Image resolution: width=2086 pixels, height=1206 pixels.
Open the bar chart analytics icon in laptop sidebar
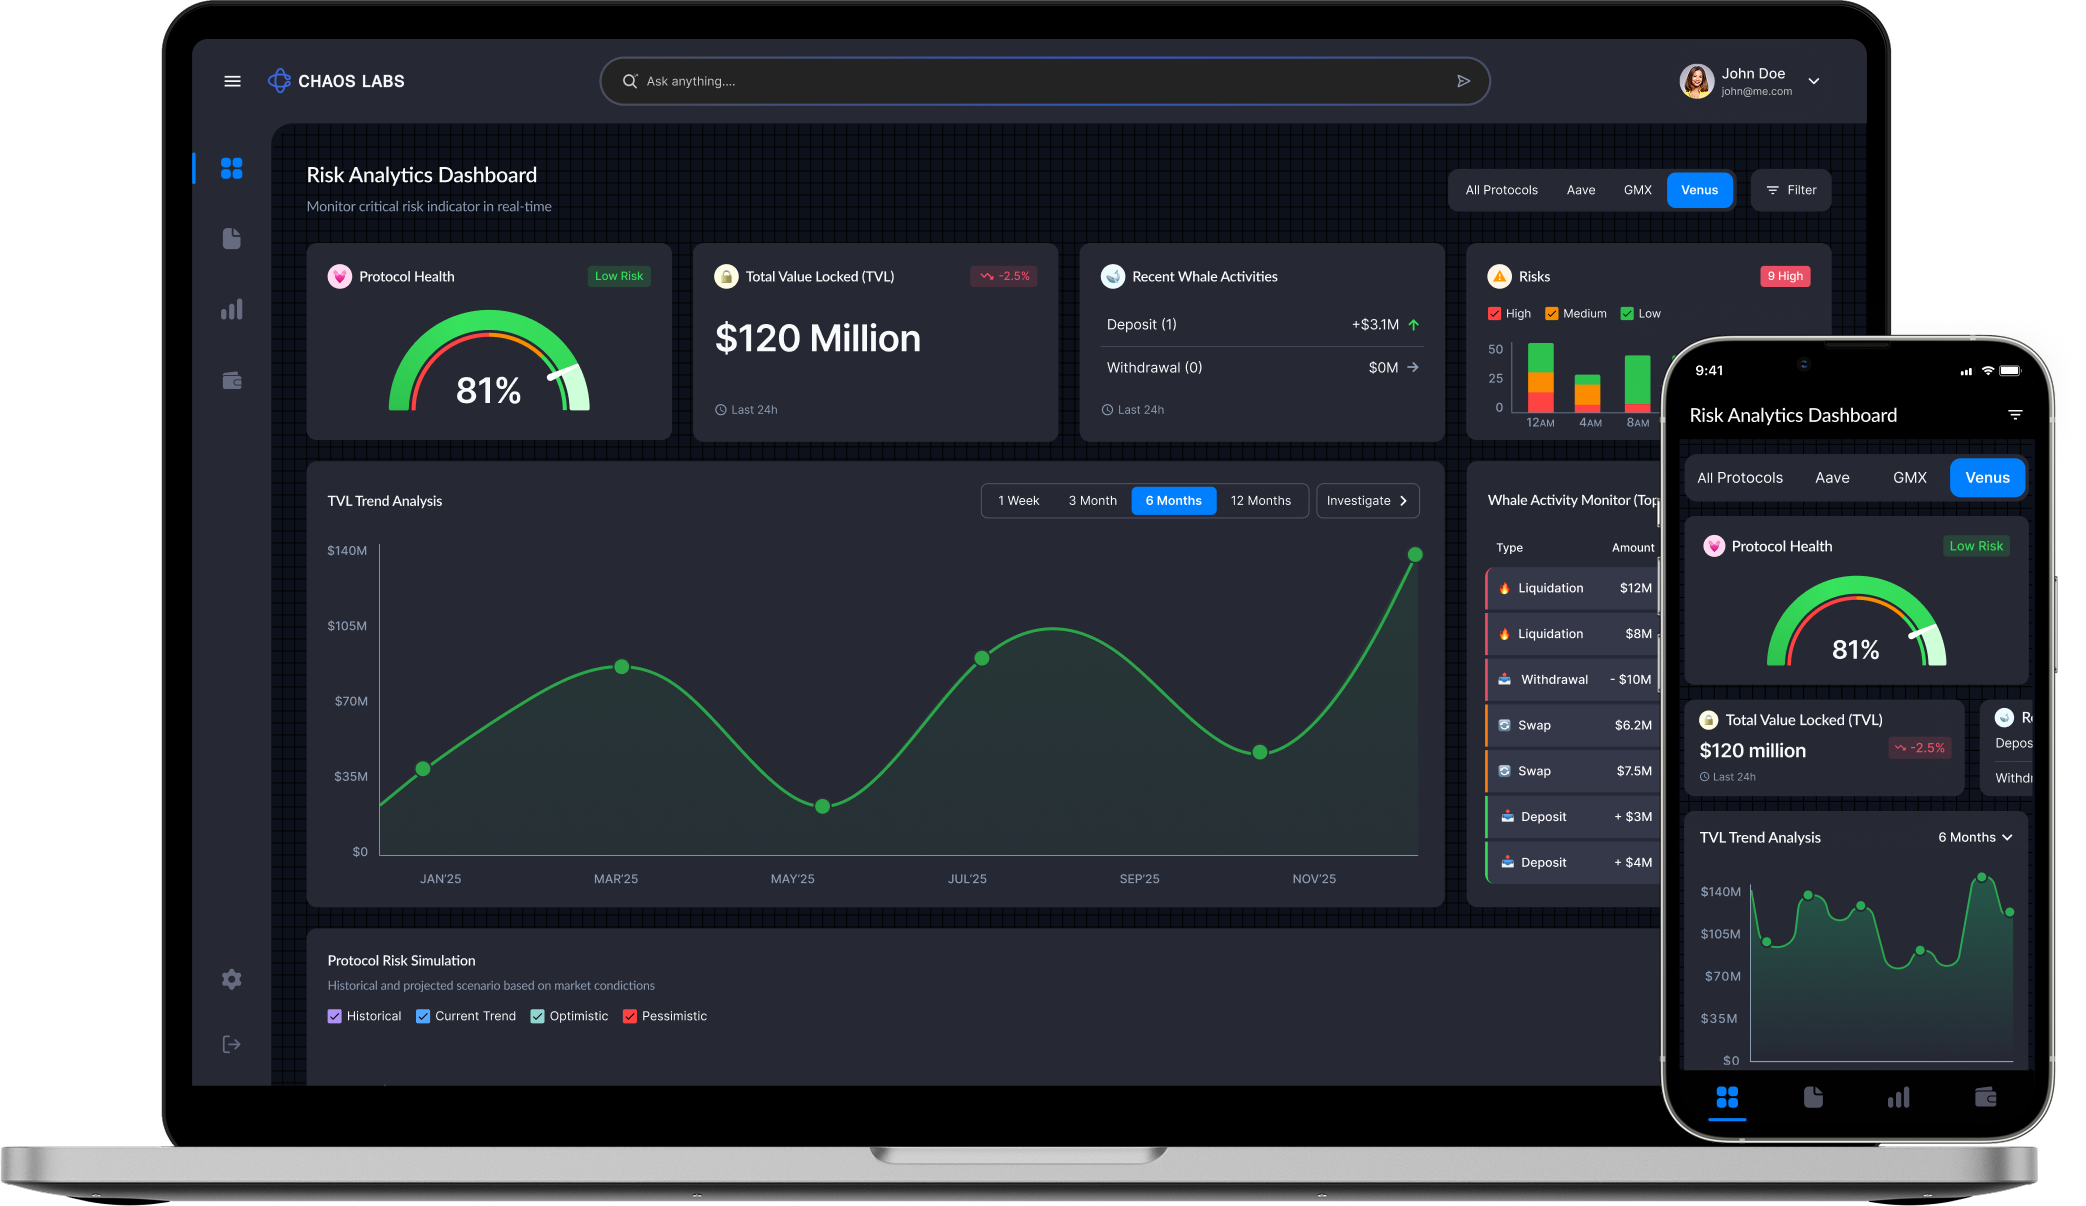coord(232,309)
